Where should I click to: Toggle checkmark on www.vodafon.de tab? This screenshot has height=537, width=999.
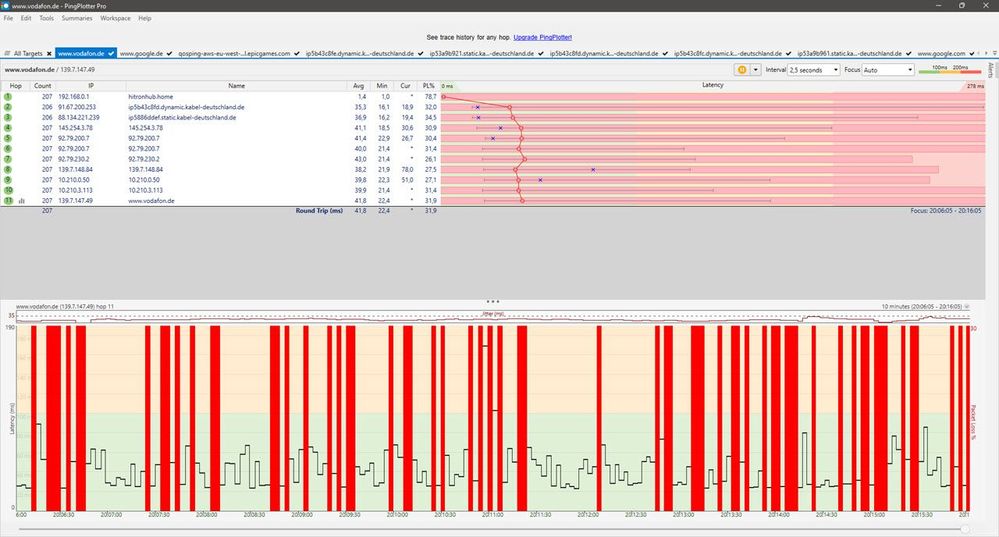click(112, 53)
